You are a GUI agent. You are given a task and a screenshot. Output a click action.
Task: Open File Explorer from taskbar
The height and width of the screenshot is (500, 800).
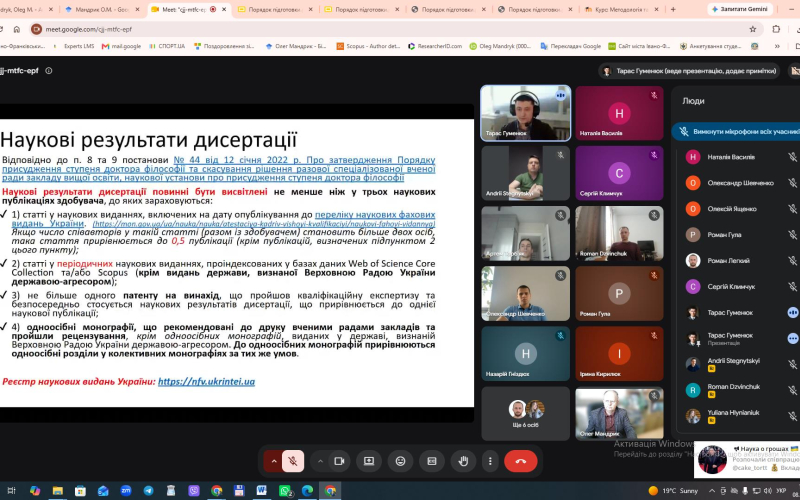tap(58, 491)
